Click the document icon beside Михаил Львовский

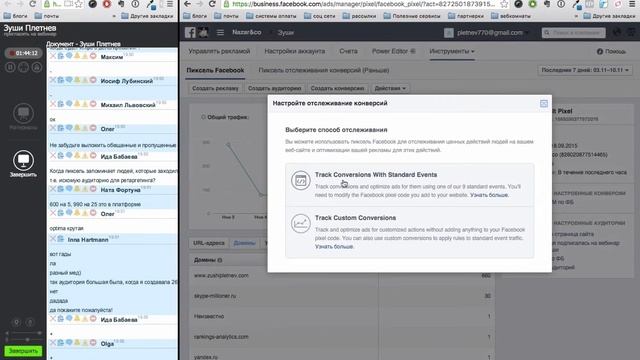pos(61,104)
